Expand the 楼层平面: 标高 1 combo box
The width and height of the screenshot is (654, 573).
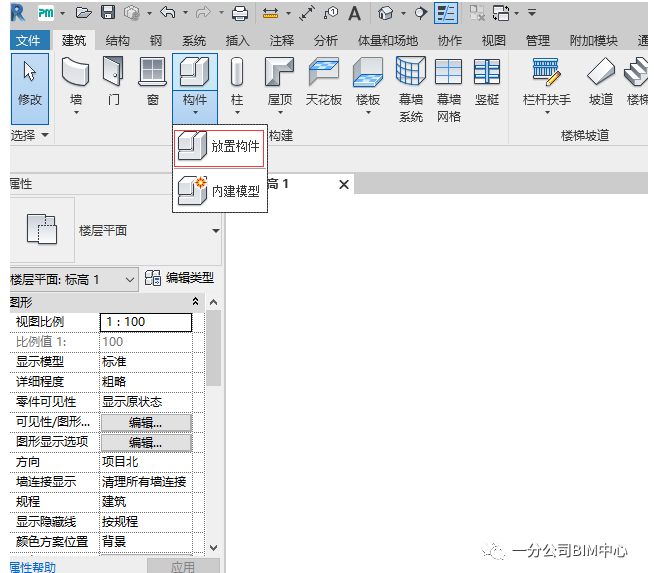point(129,280)
